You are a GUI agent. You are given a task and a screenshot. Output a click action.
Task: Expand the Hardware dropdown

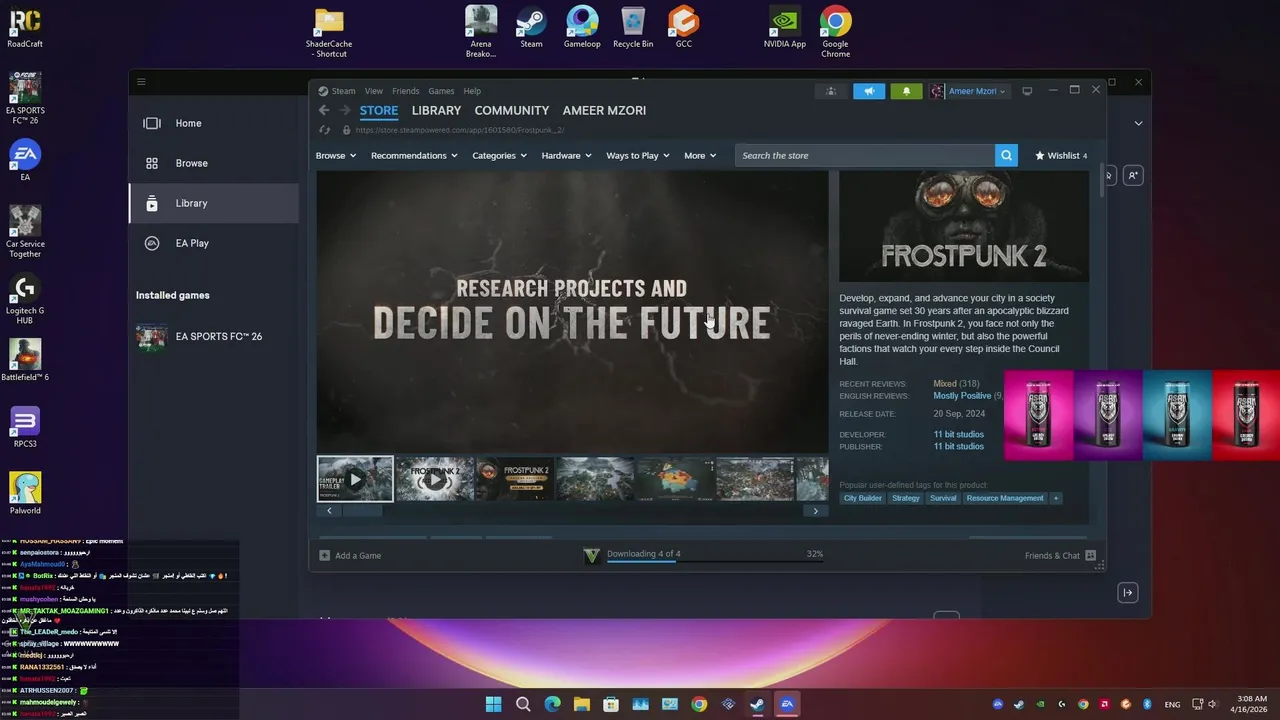point(566,155)
